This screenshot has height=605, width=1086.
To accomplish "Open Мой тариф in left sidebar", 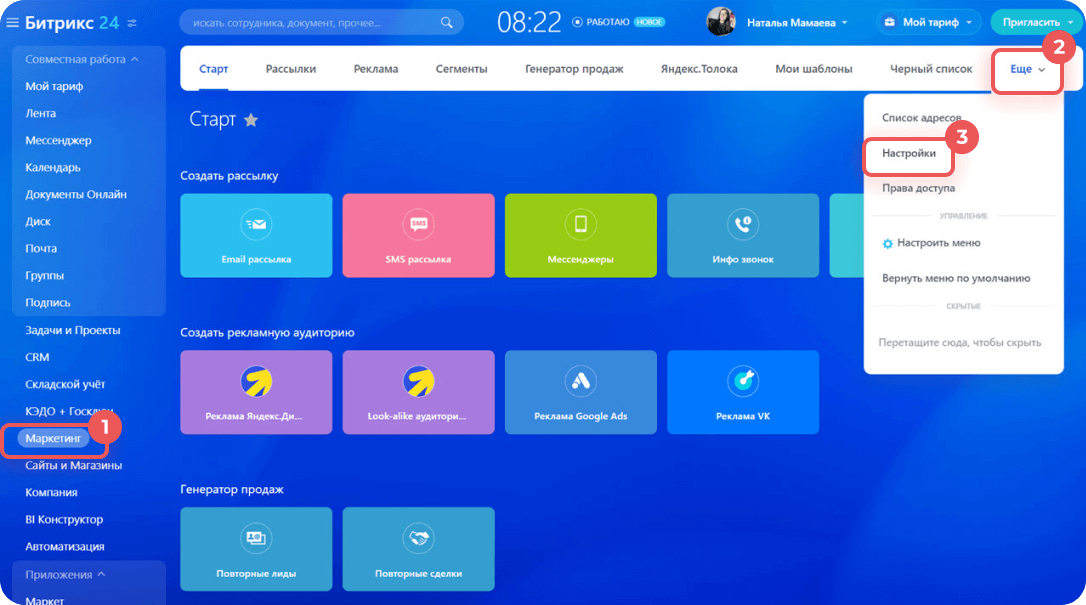I will tap(54, 87).
